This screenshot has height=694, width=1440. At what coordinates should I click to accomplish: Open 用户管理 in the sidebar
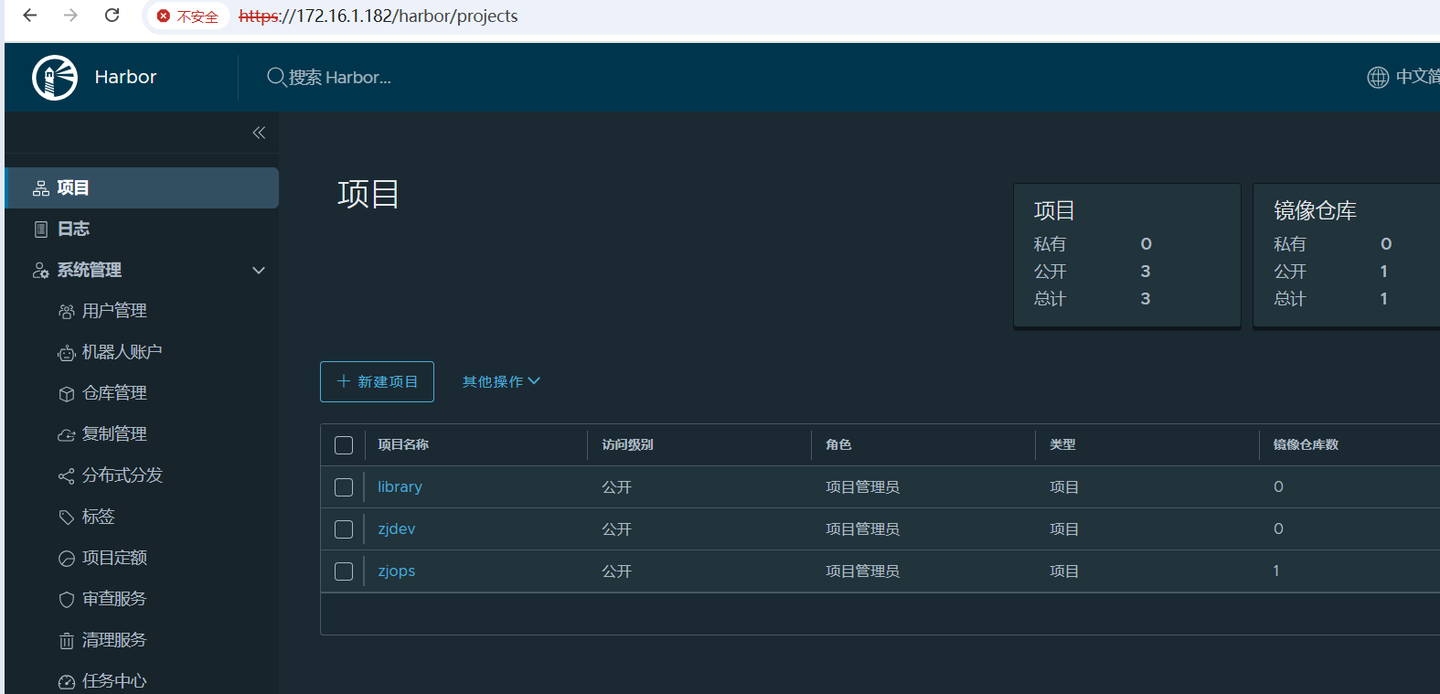point(116,310)
